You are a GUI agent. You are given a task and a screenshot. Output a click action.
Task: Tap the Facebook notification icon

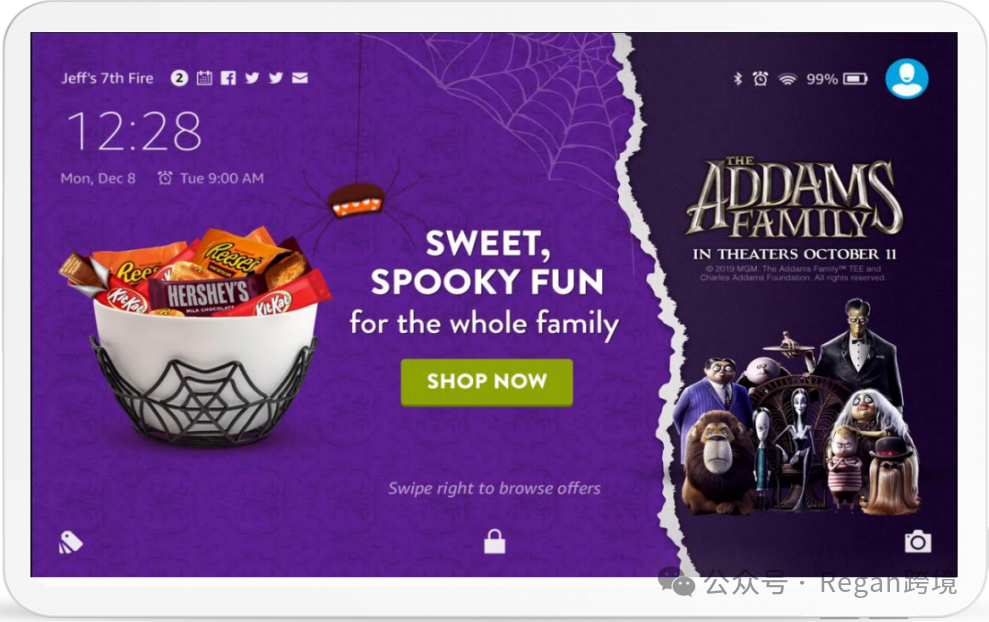228,78
